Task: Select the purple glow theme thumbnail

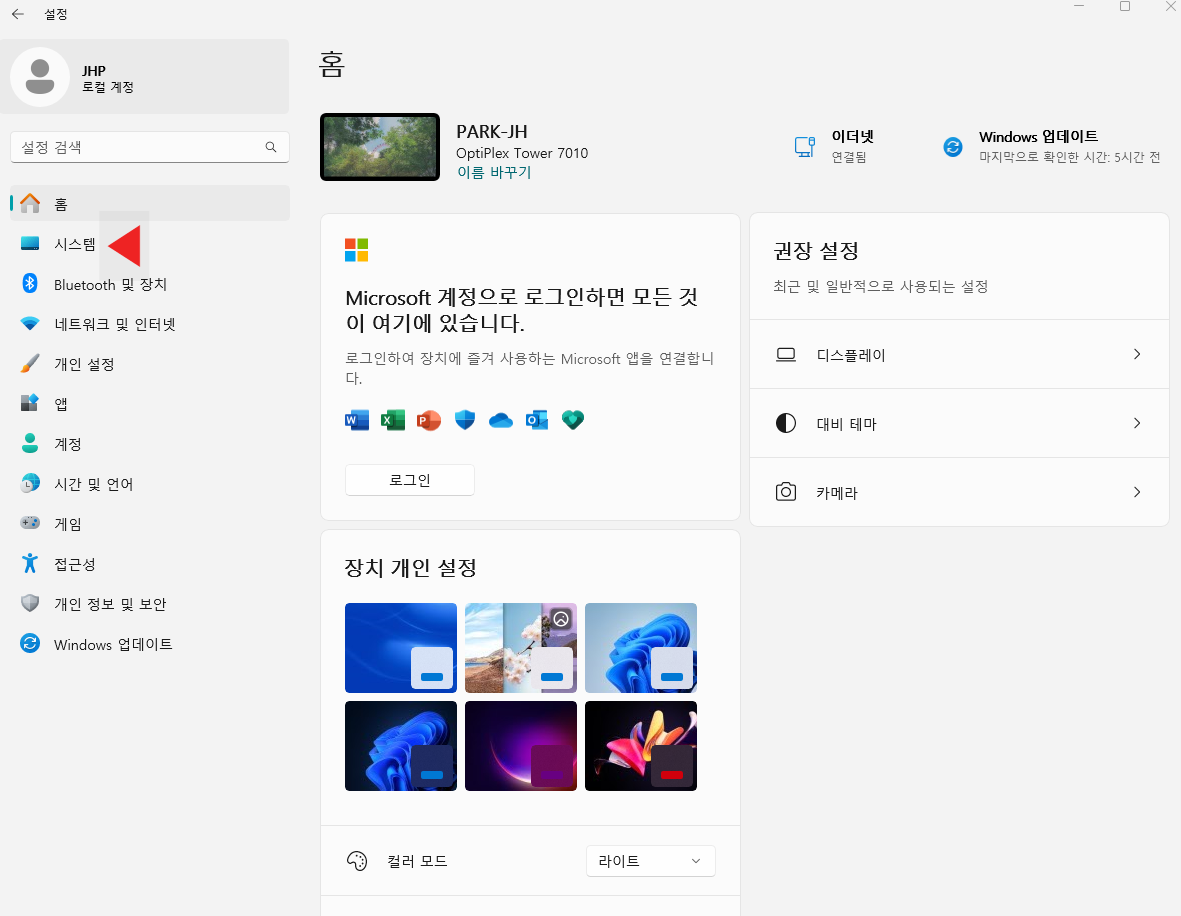Action: (x=521, y=746)
